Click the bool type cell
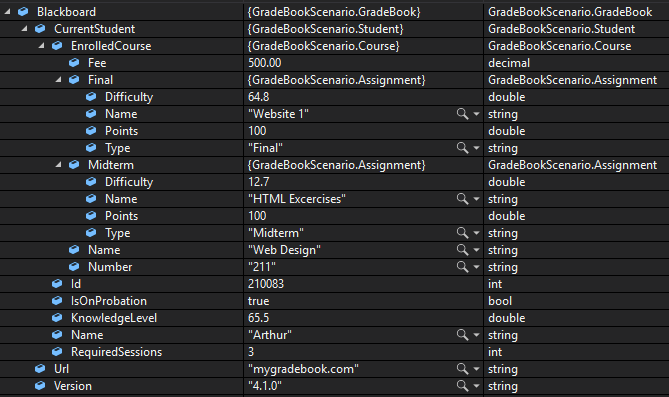Image resolution: width=669 pixels, height=397 pixels. pos(500,301)
